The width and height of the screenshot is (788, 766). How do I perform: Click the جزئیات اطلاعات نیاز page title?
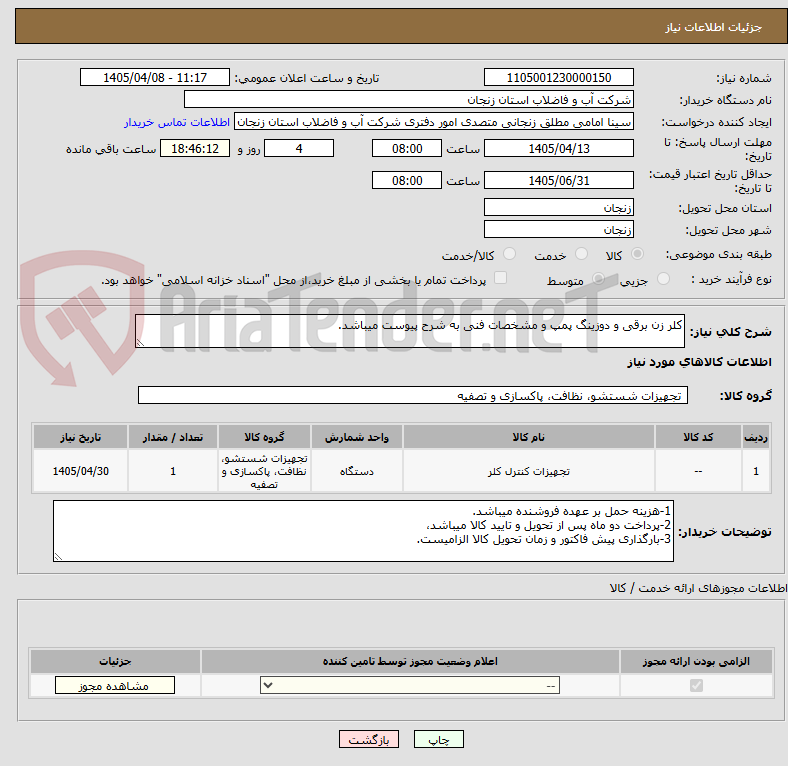click(714, 27)
